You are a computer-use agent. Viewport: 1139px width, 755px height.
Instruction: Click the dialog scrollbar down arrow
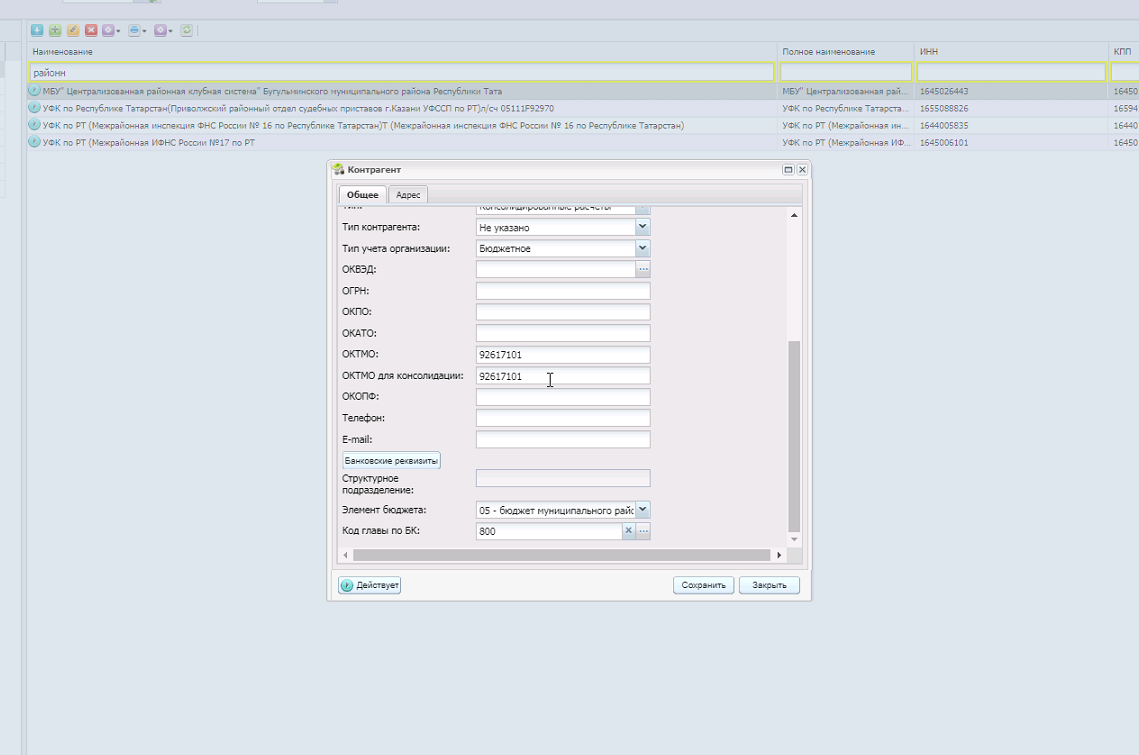coord(794,539)
